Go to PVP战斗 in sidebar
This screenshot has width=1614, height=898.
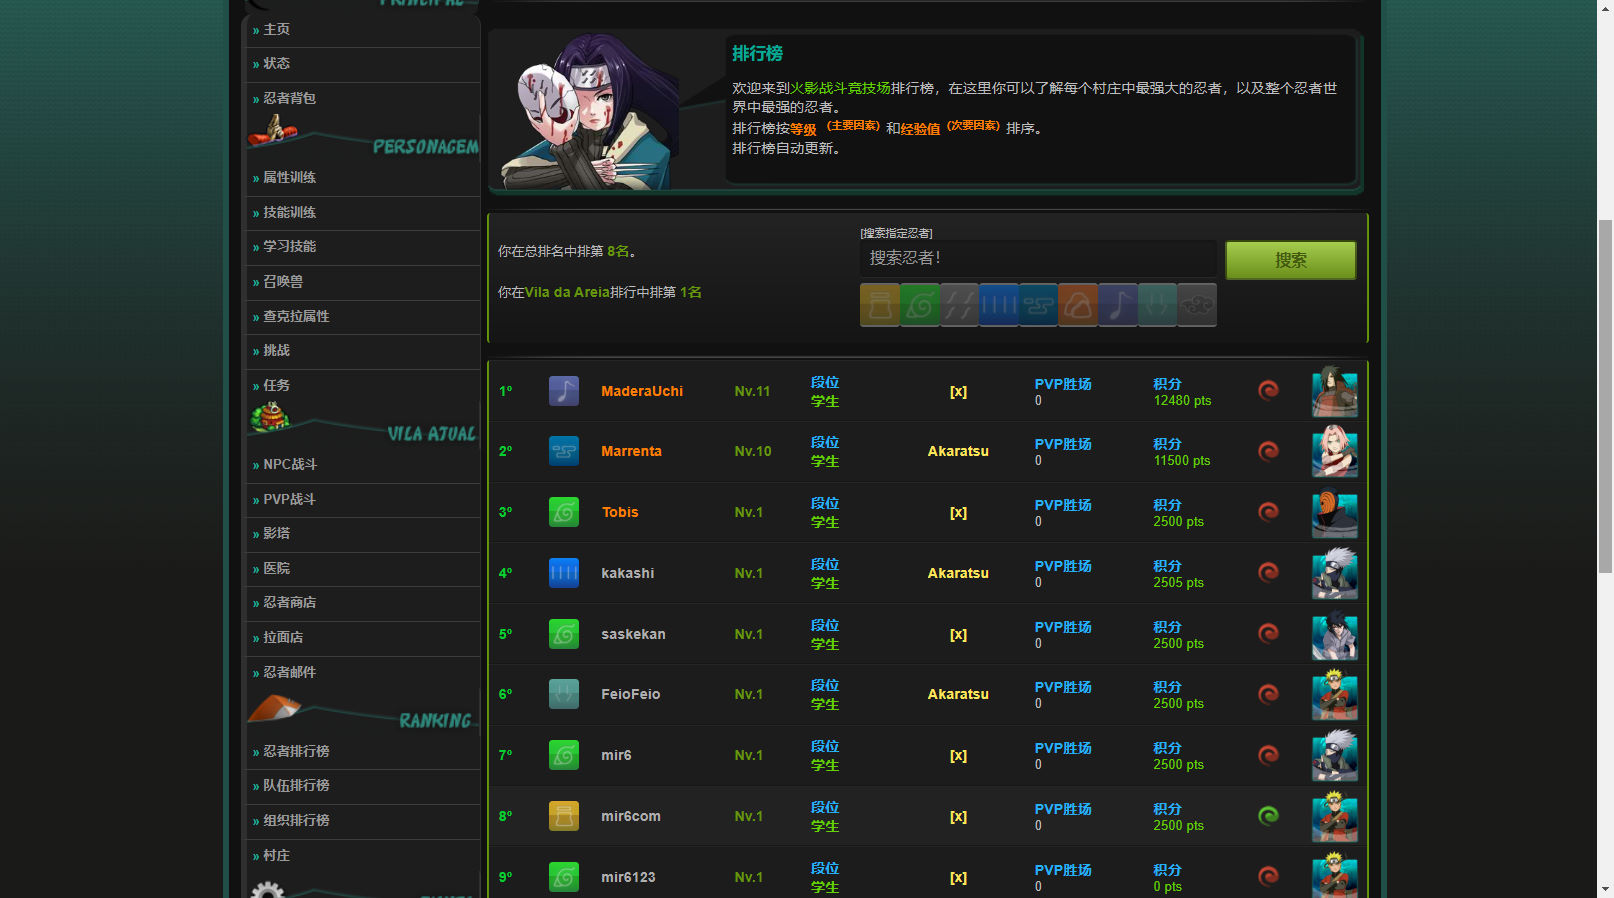(x=289, y=499)
